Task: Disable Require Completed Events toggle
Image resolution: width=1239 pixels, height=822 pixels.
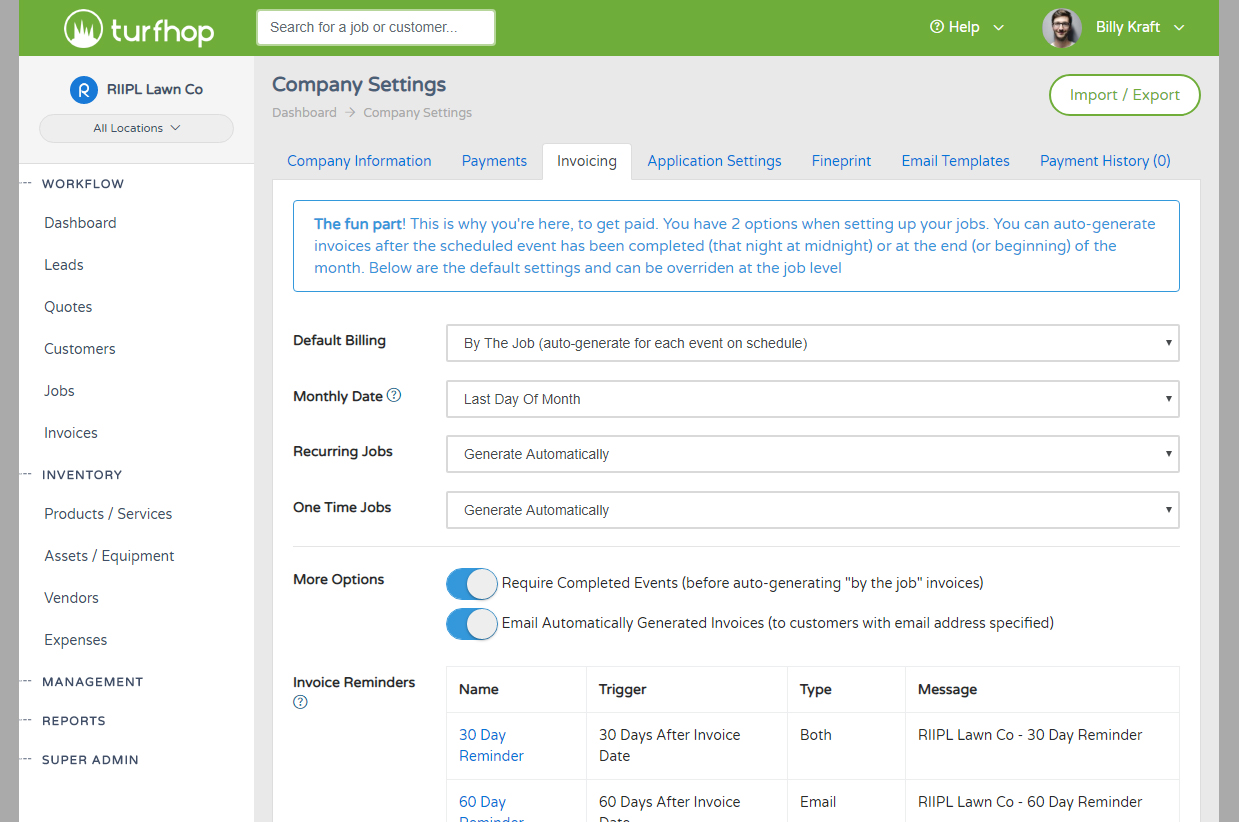Action: [471, 584]
